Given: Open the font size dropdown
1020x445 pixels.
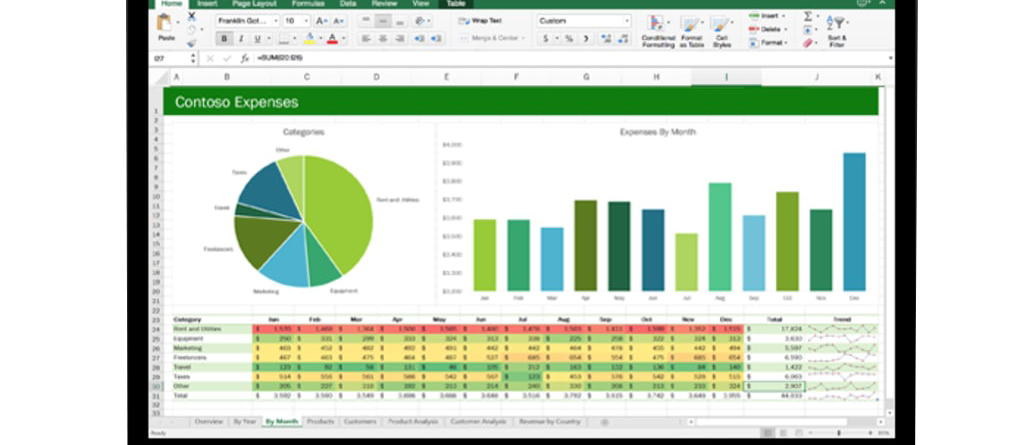Looking at the screenshot, I should pyautogui.click(x=295, y=20).
